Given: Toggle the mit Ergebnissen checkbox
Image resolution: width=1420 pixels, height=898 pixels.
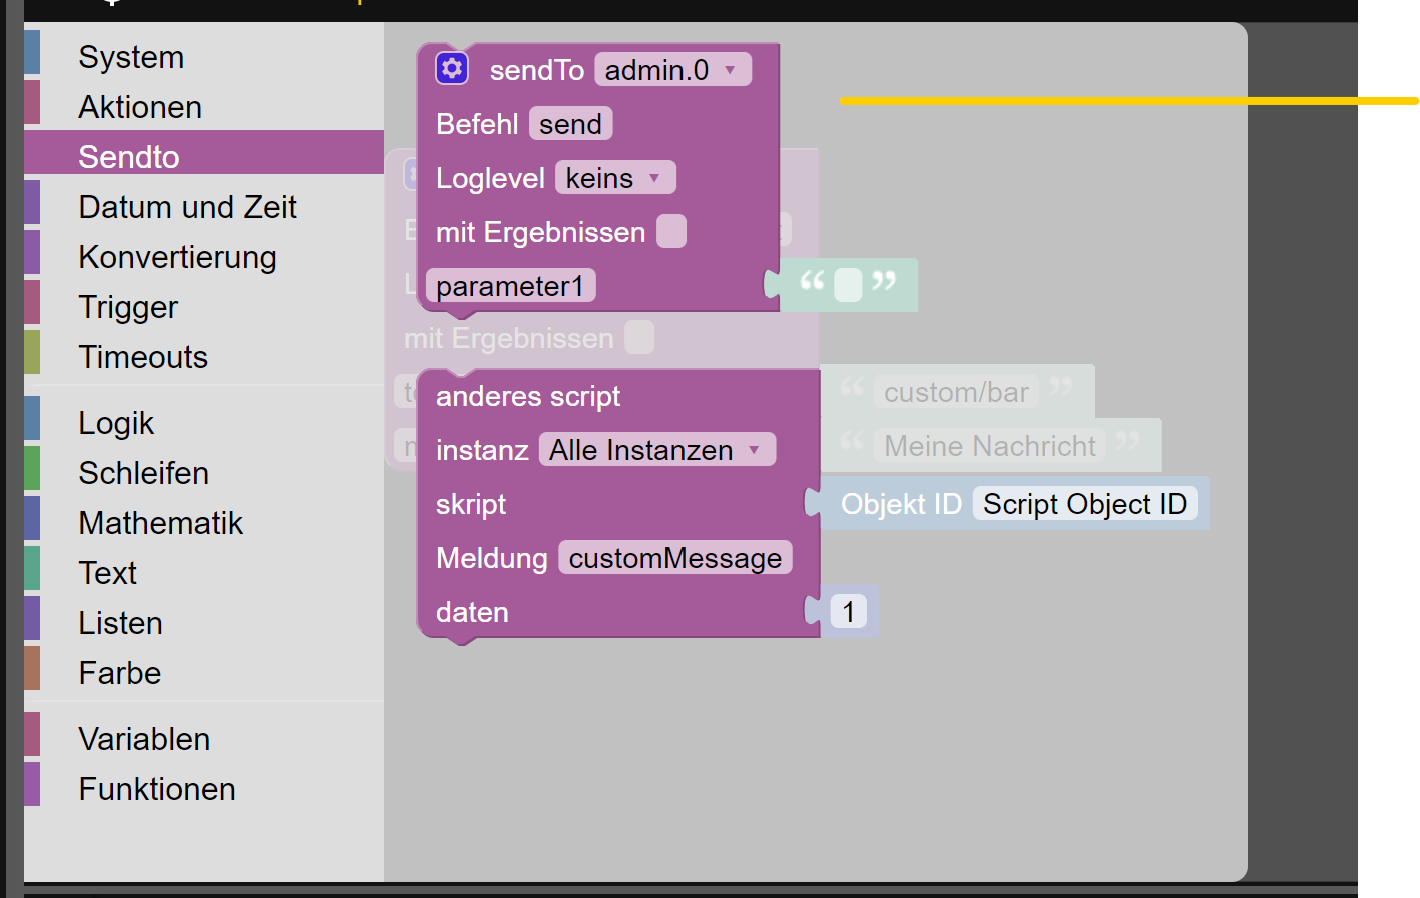Looking at the screenshot, I should [x=671, y=232].
